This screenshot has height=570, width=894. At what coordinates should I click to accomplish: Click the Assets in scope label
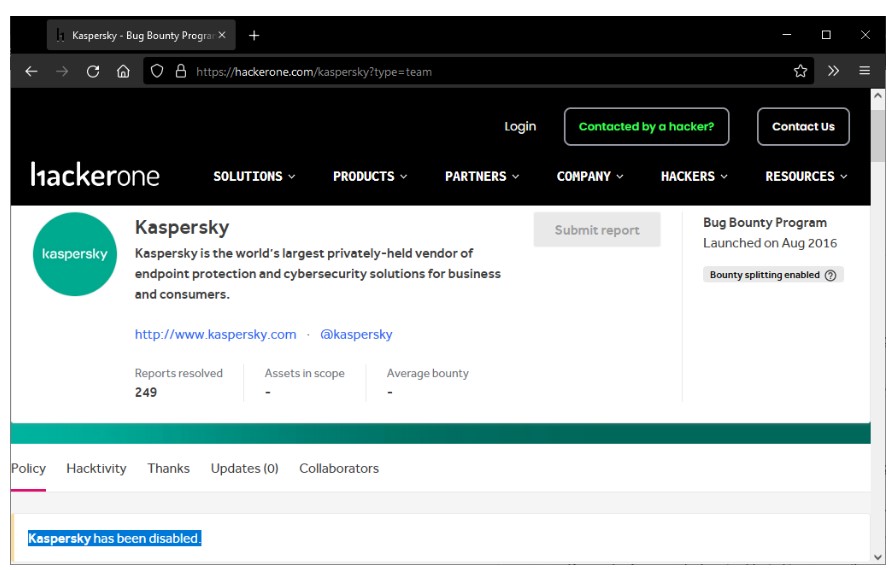pyautogui.click(x=304, y=373)
